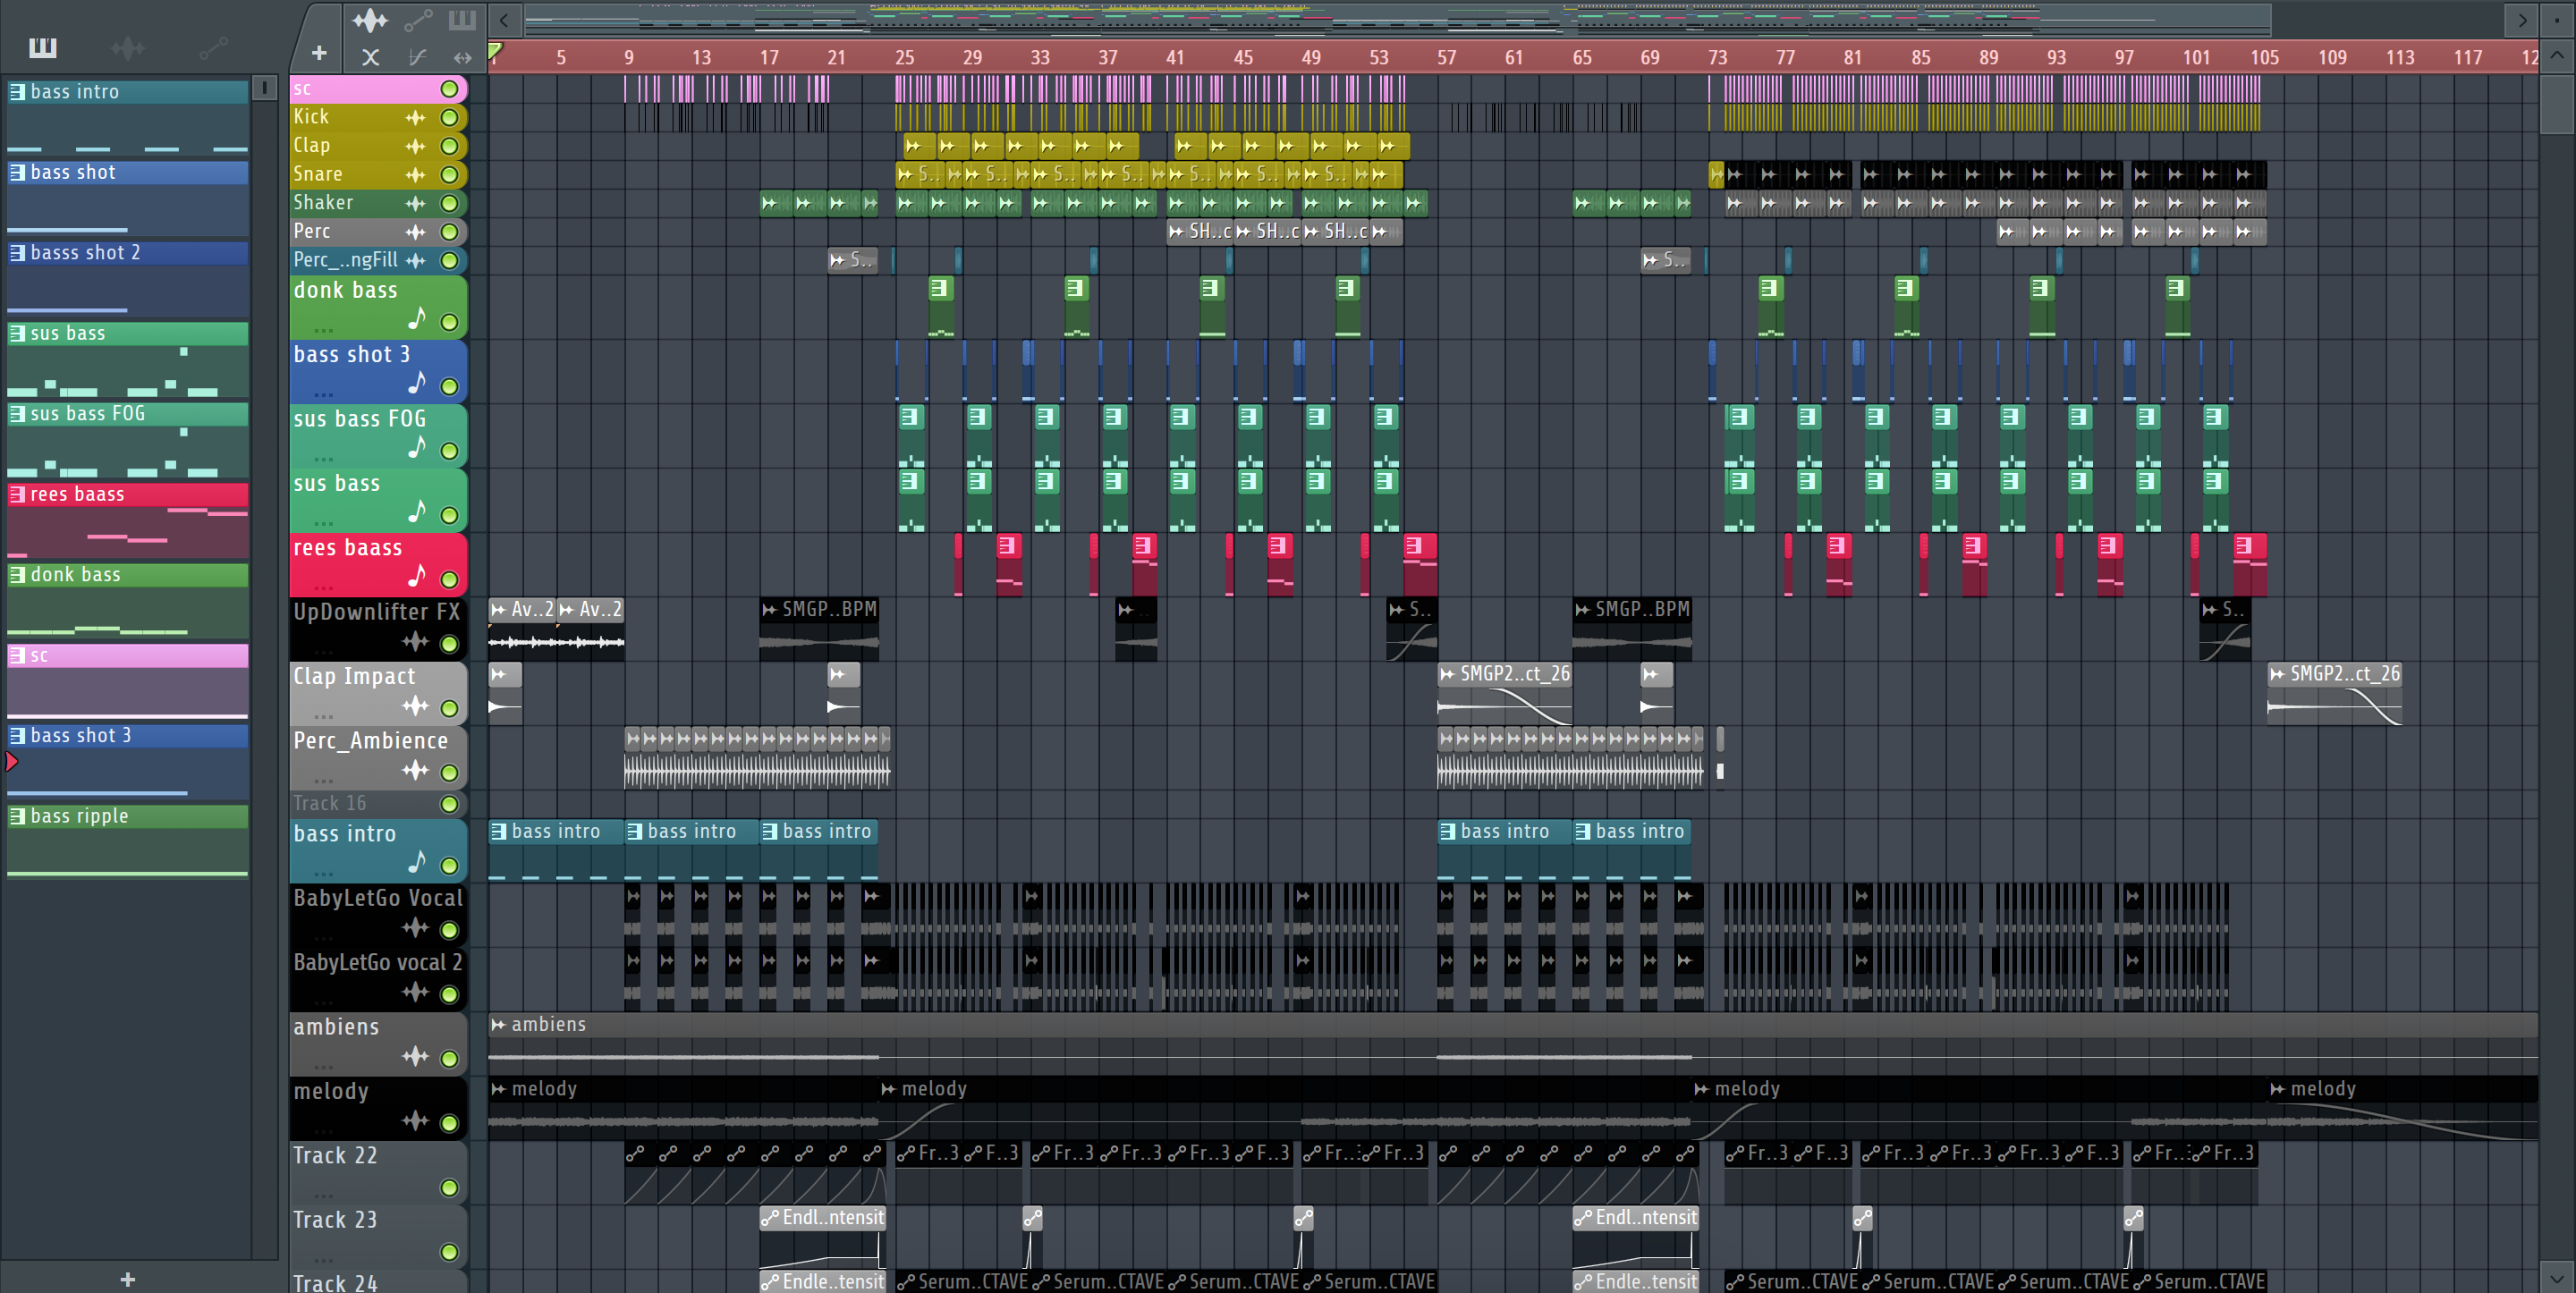This screenshot has width=2576, height=1293.
Task: Add a new pattern with bottom plus
Action: coord(128,1279)
